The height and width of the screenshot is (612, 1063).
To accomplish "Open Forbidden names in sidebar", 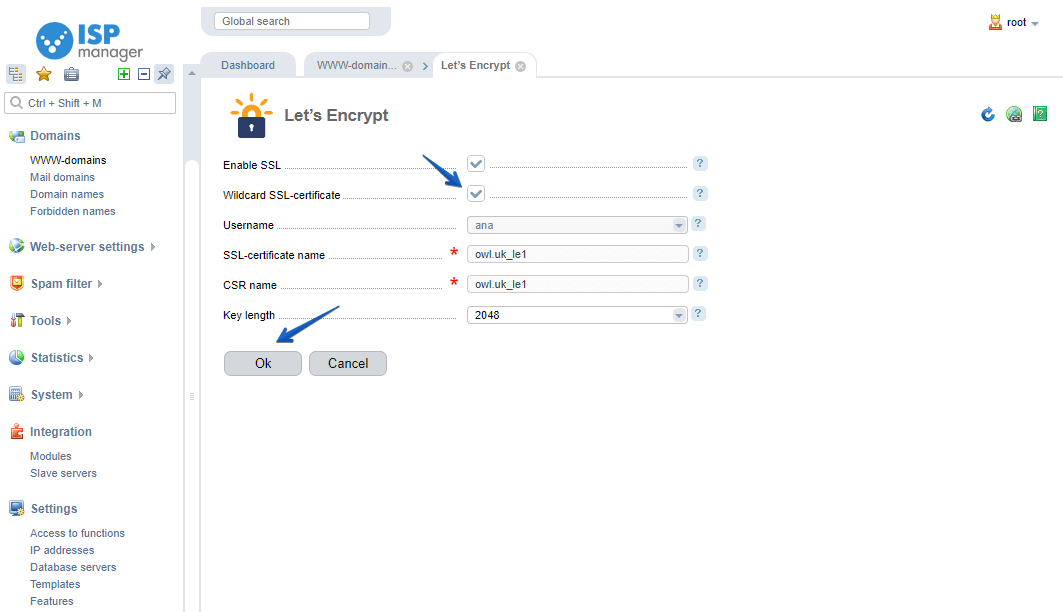I will 73,211.
